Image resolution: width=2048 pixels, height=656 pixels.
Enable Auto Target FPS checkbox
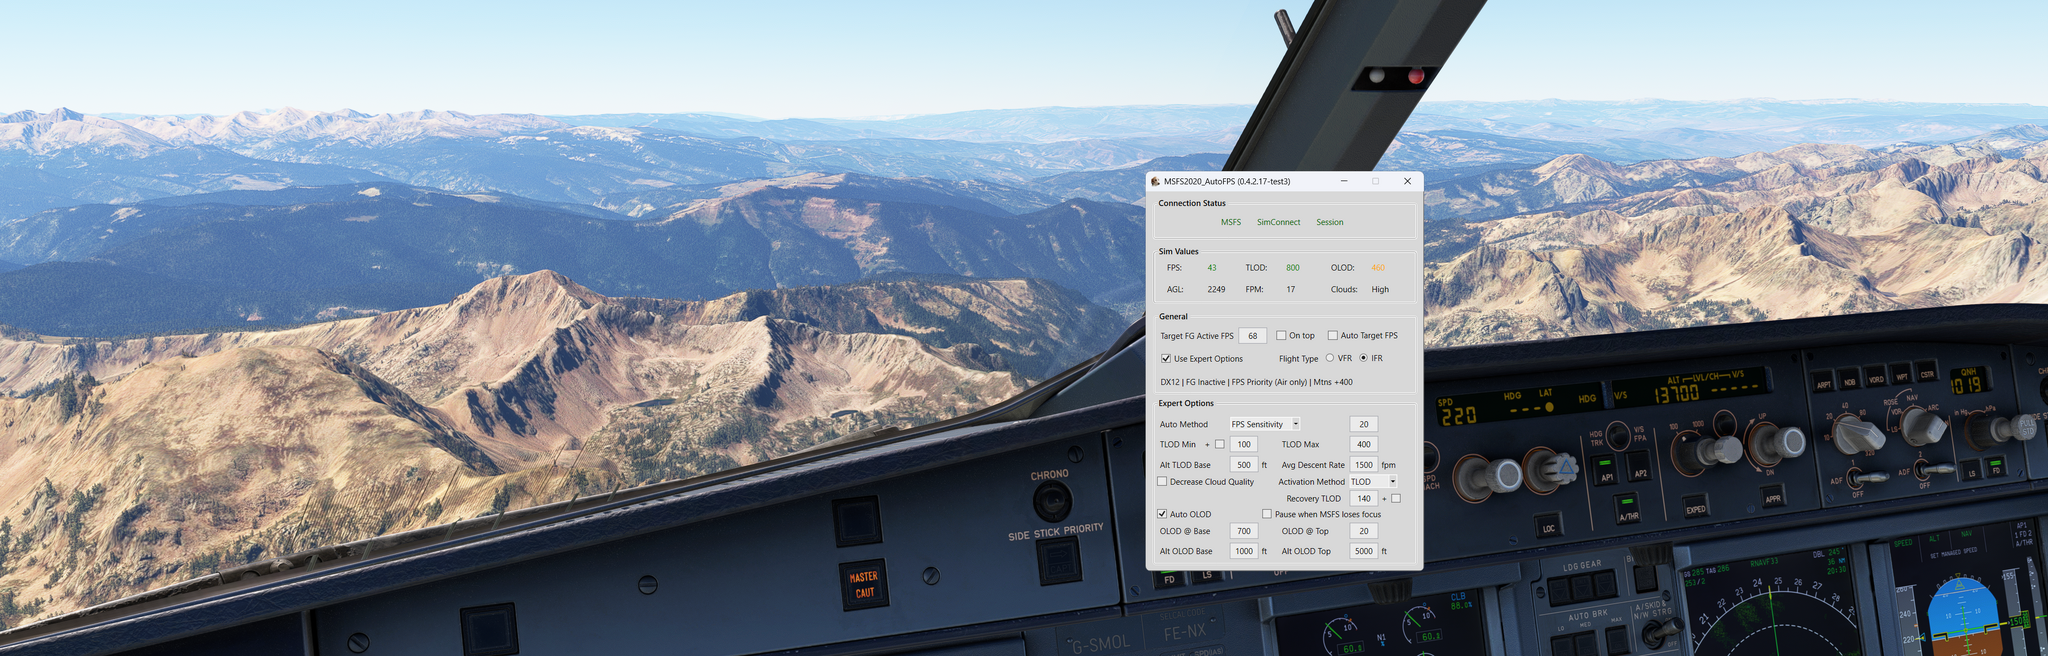[x=1332, y=335]
